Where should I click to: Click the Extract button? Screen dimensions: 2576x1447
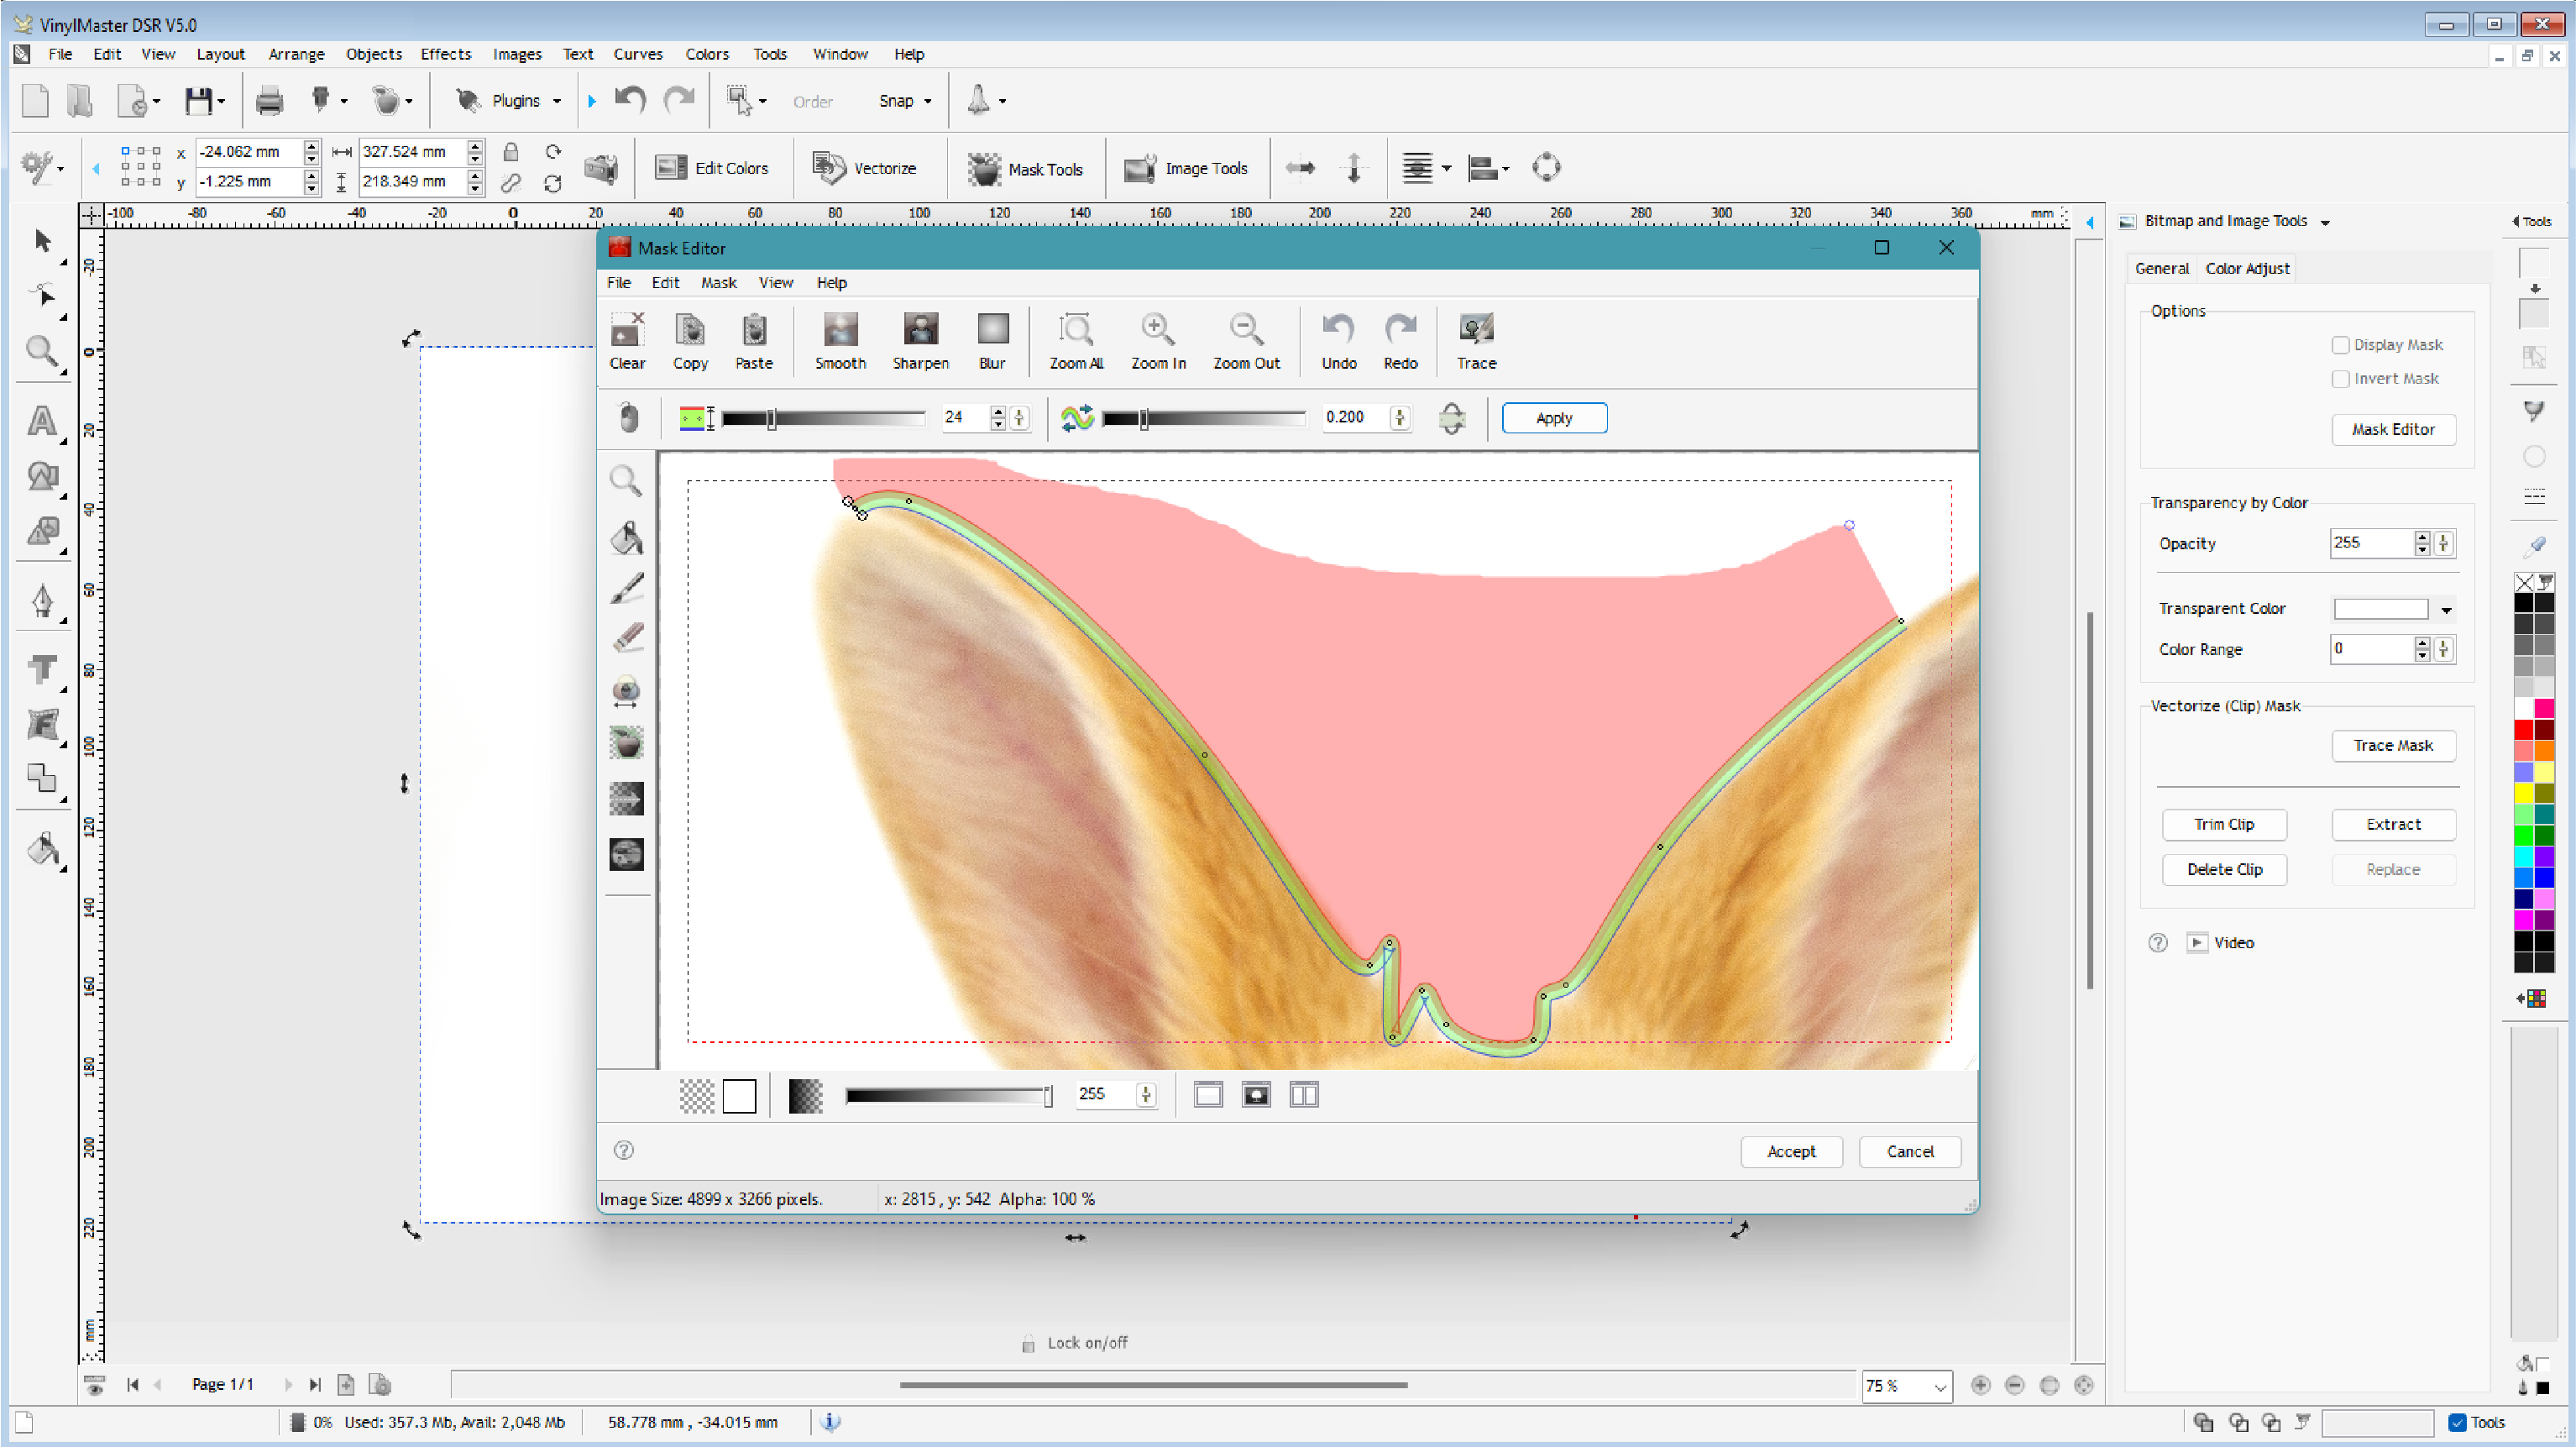[x=2393, y=825]
